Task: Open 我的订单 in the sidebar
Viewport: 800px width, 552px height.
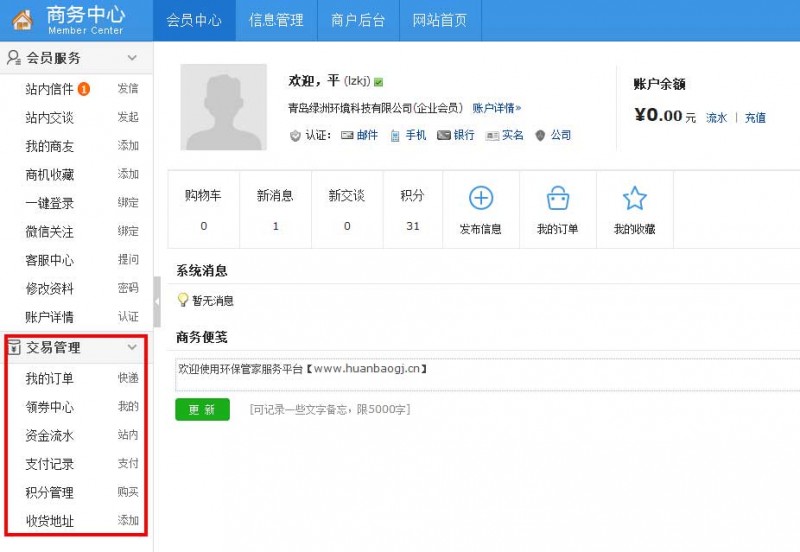Action: (x=49, y=379)
